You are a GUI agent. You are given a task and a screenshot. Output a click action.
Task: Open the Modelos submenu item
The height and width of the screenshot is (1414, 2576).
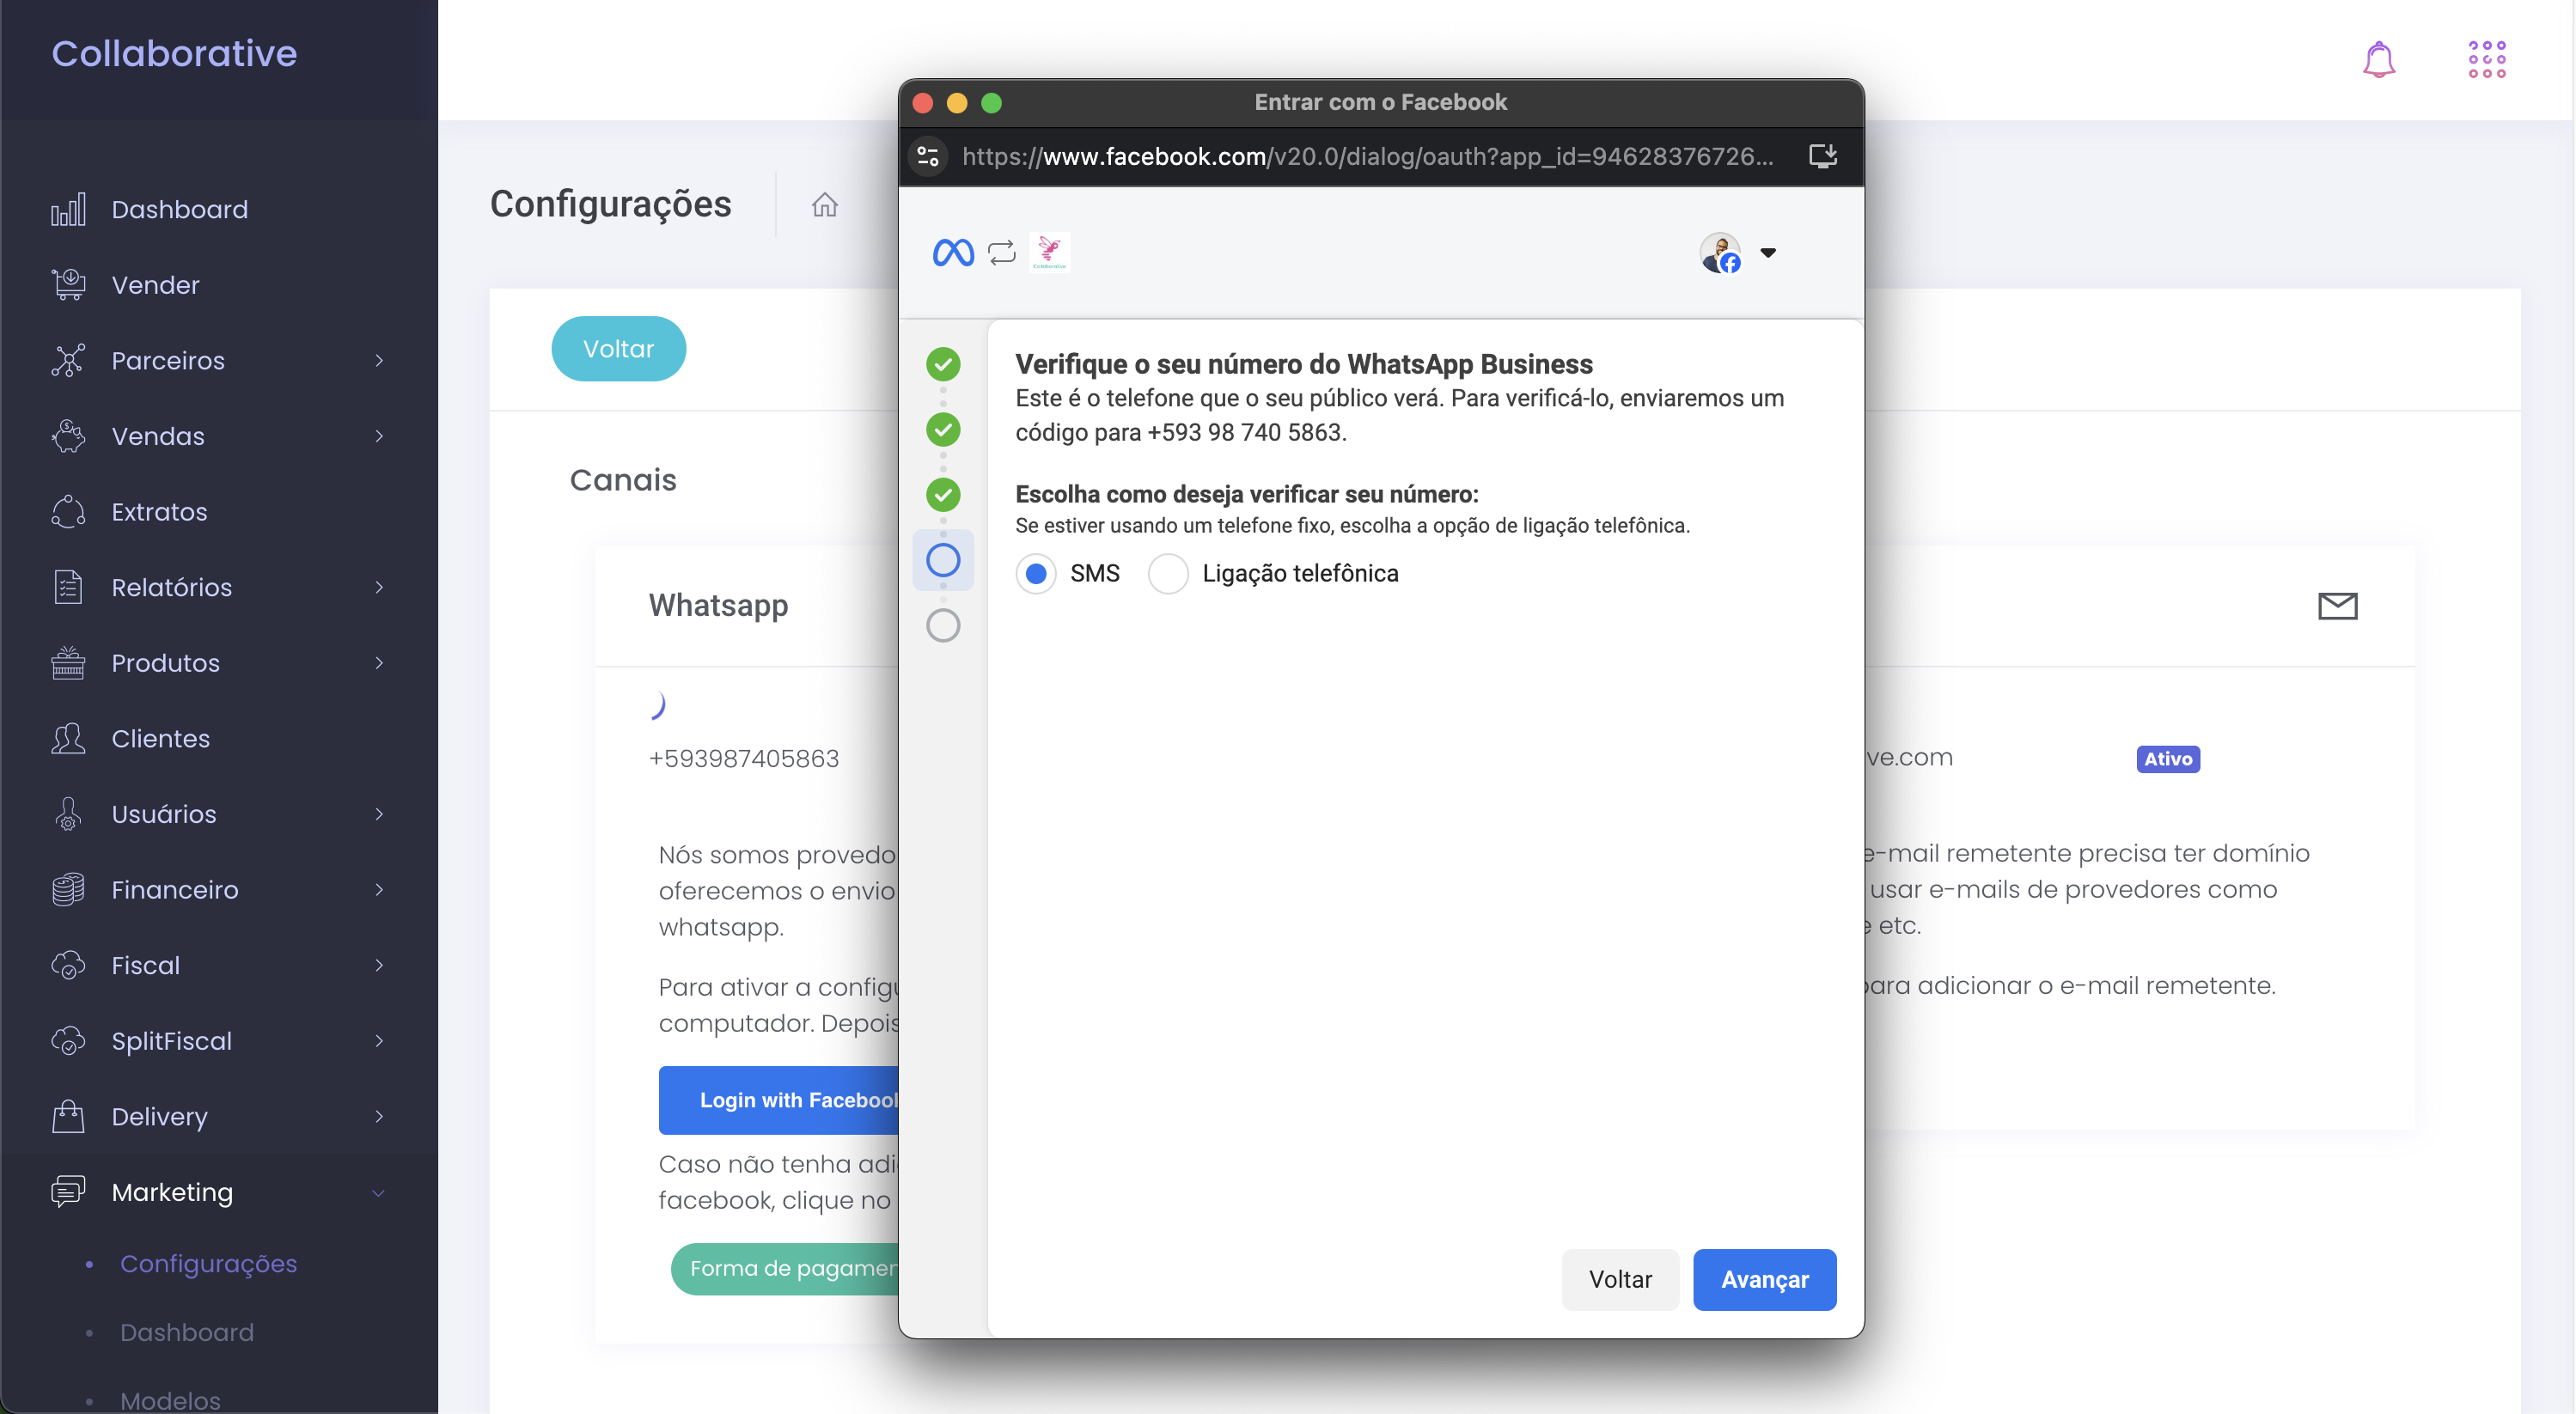(171, 1397)
